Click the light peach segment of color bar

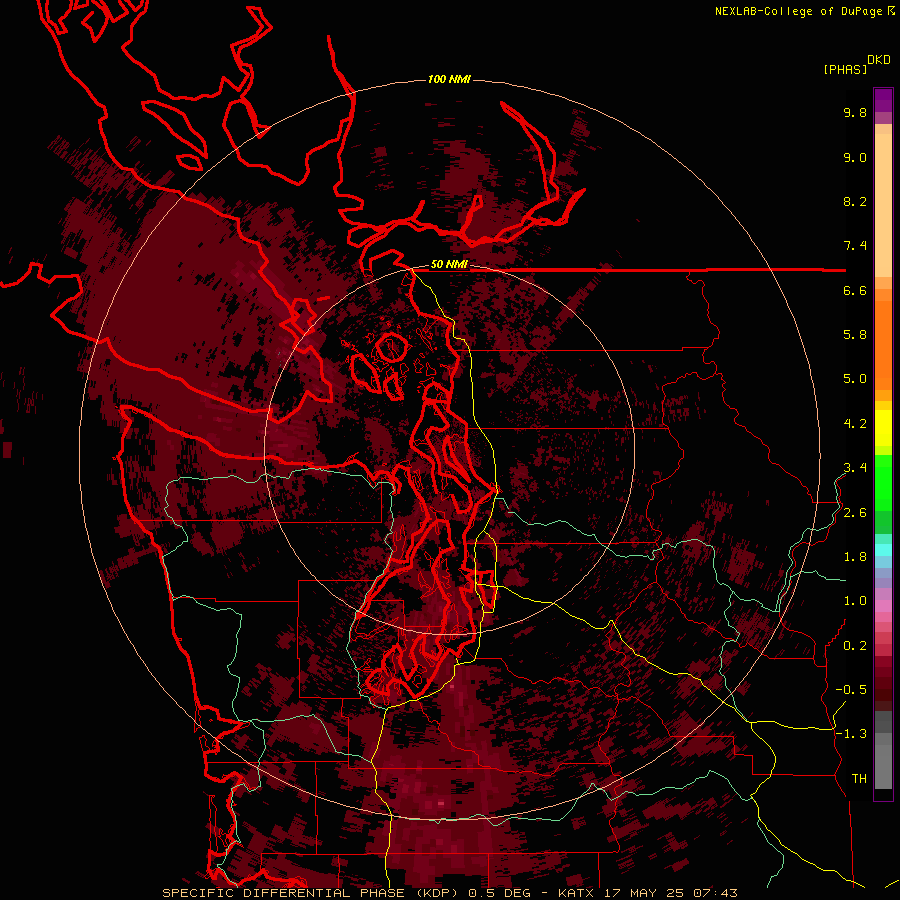click(883, 206)
